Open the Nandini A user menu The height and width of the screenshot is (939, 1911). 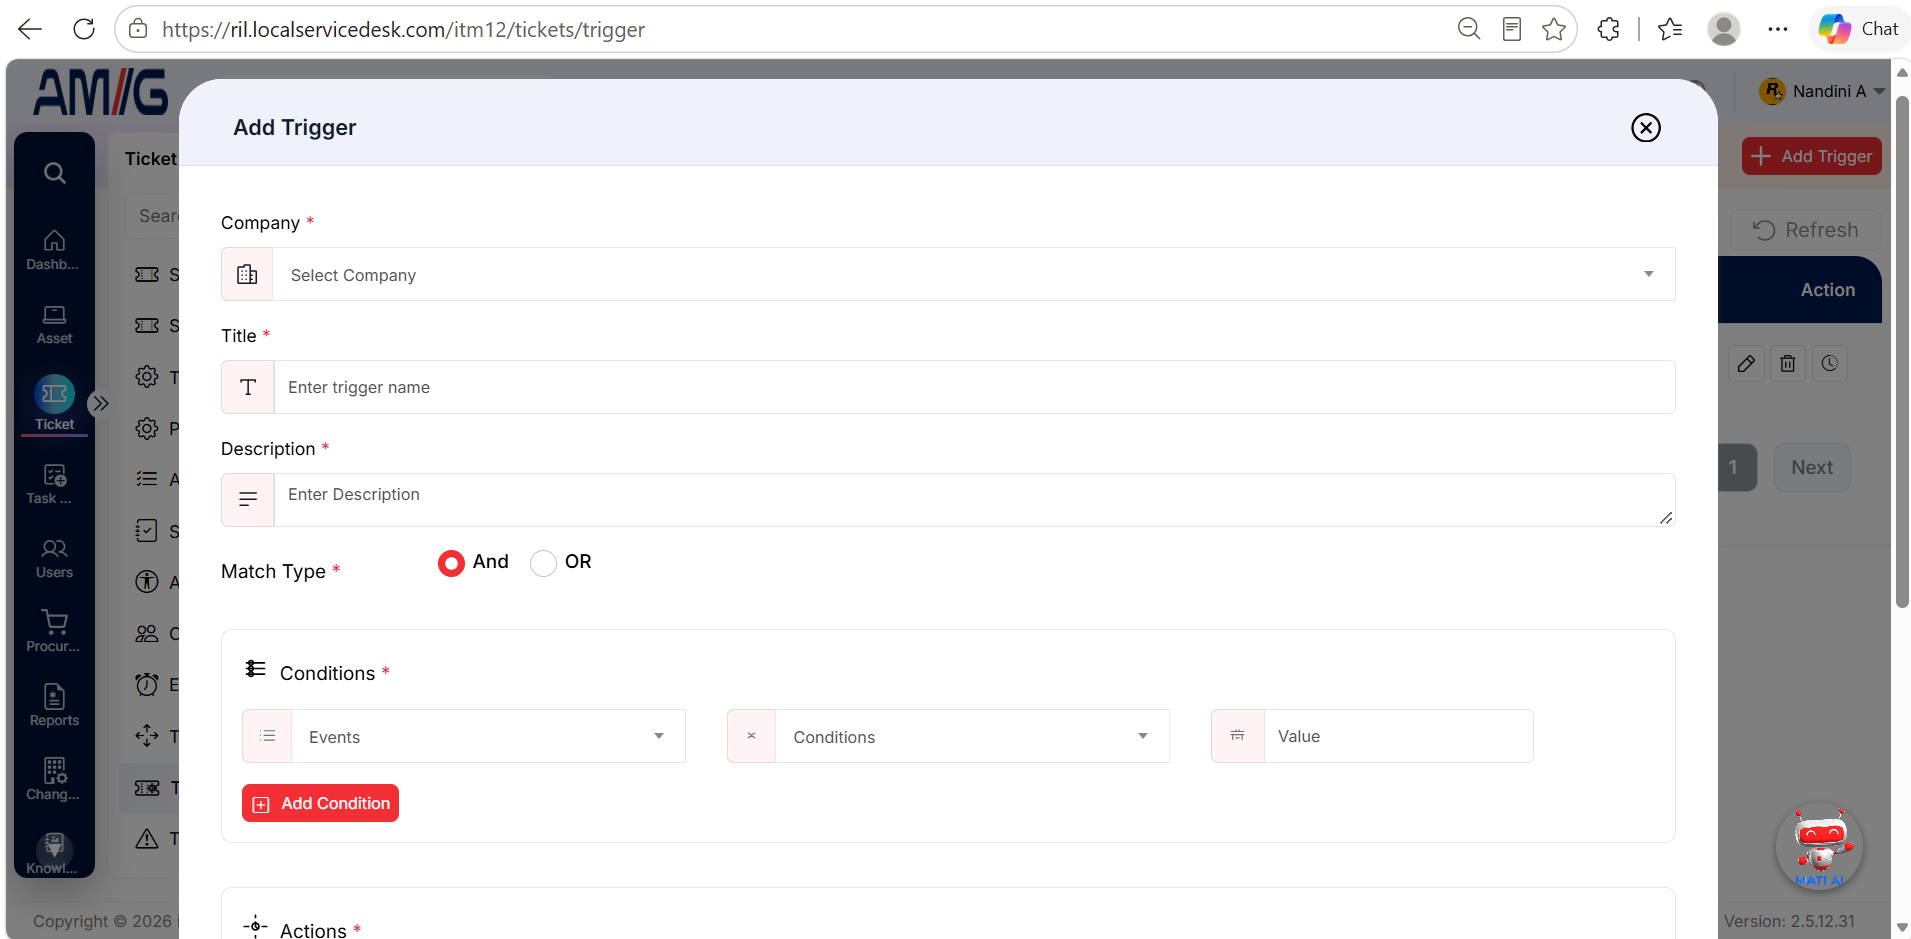click(x=1822, y=91)
